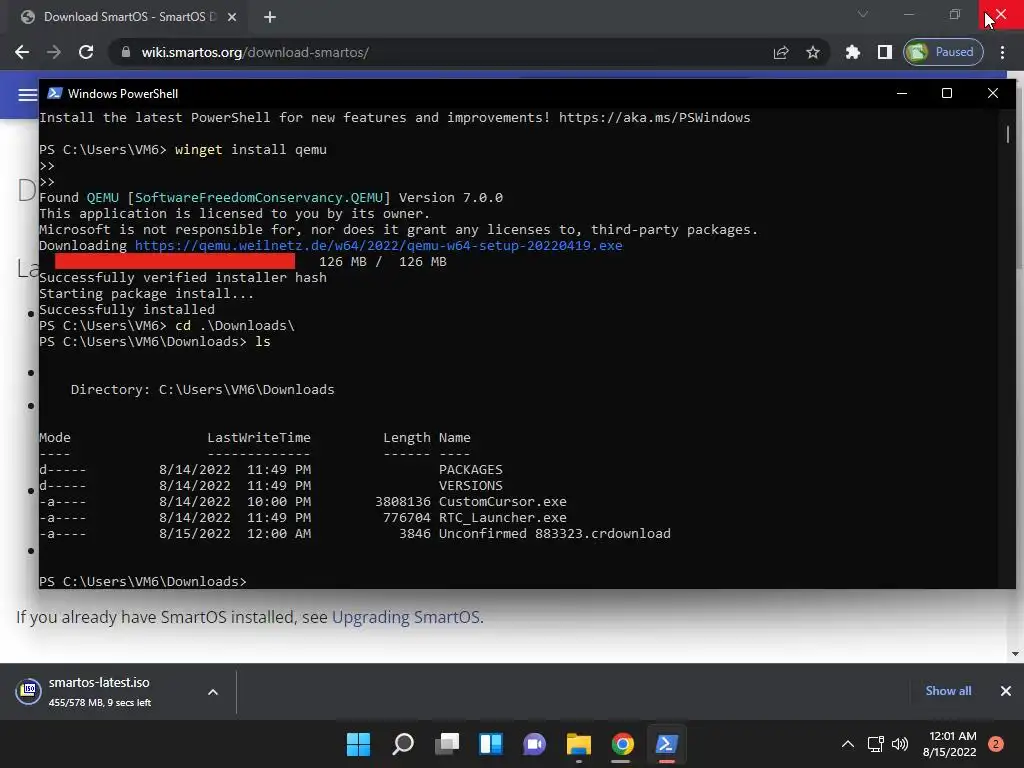Open a new Chrome tab
The image size is (1024, 768).
pos(270,17)
